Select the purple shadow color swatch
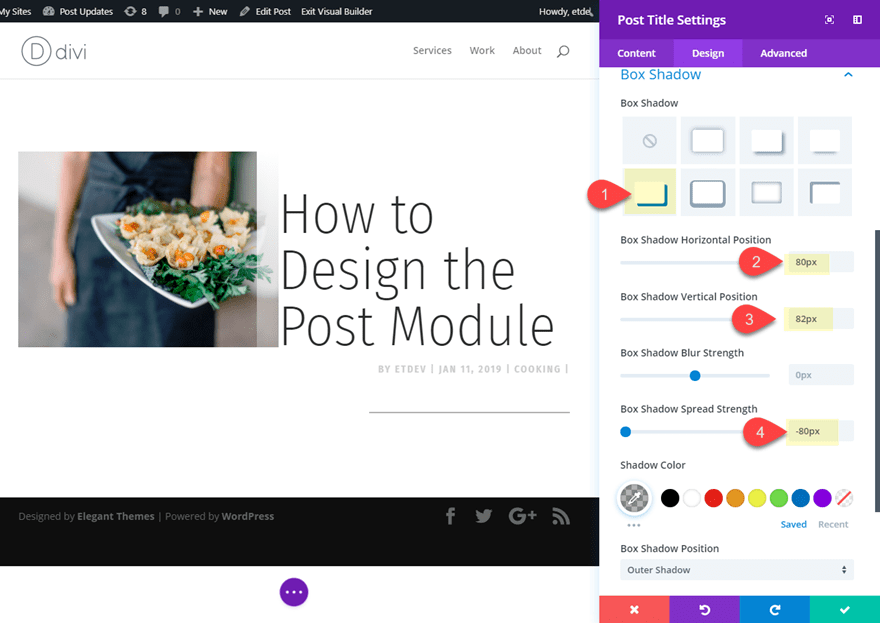 [x=820, y=497]
